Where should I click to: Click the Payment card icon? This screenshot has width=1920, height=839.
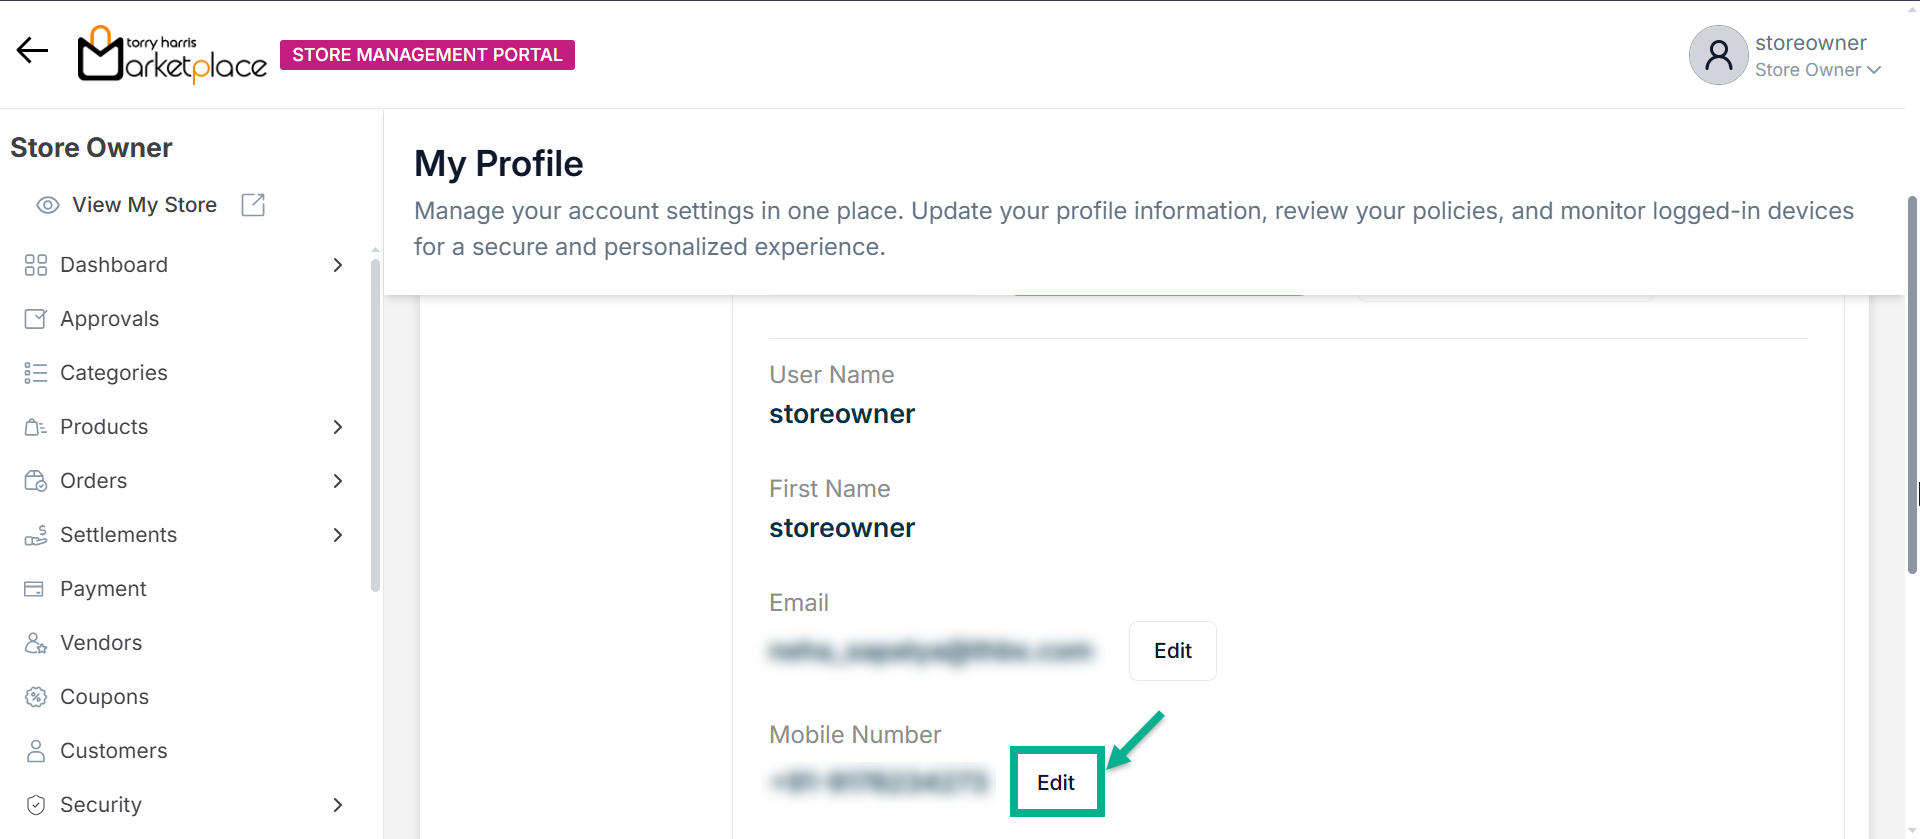pyautogui.click(x=35, y=589)
